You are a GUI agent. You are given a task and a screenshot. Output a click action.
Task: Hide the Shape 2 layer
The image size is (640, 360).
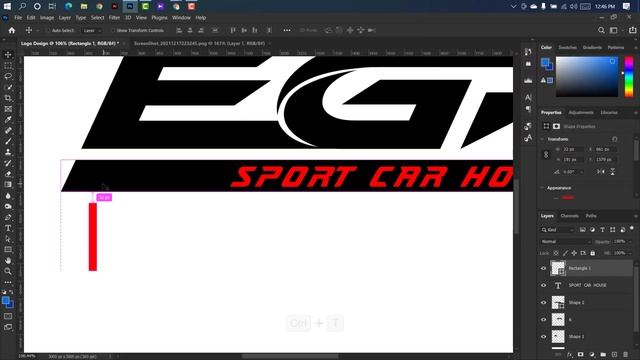(x=543, y=302)
